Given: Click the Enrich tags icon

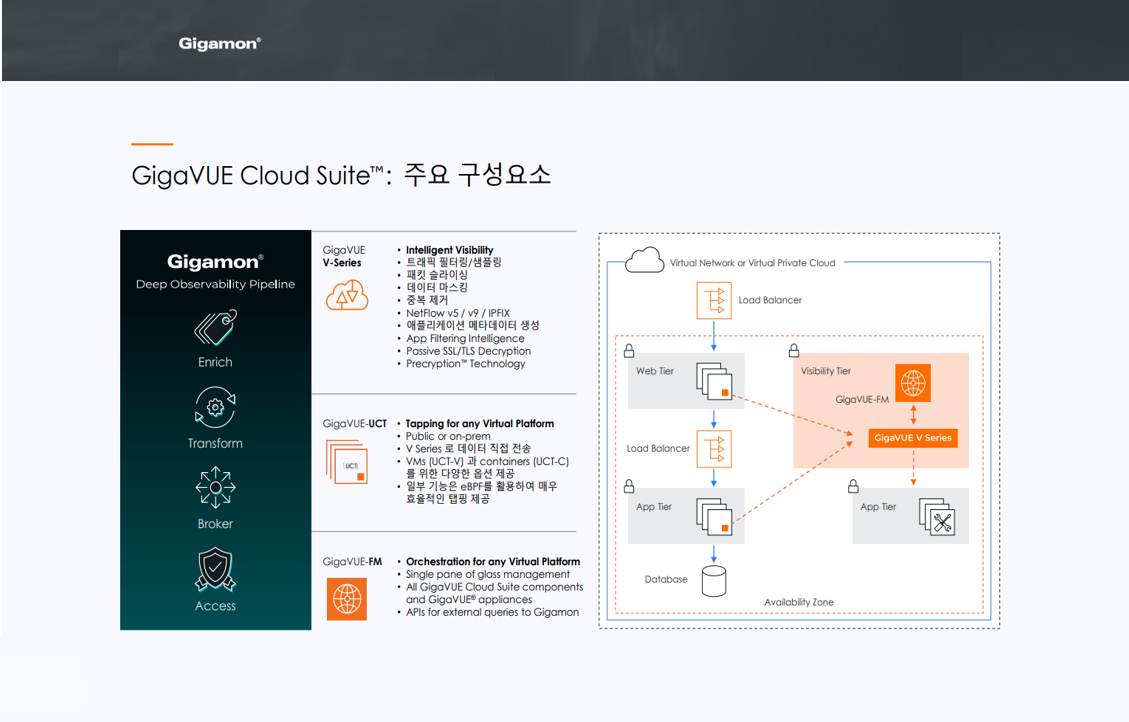Looking at the screenshot, I should (x=215, y=328).
